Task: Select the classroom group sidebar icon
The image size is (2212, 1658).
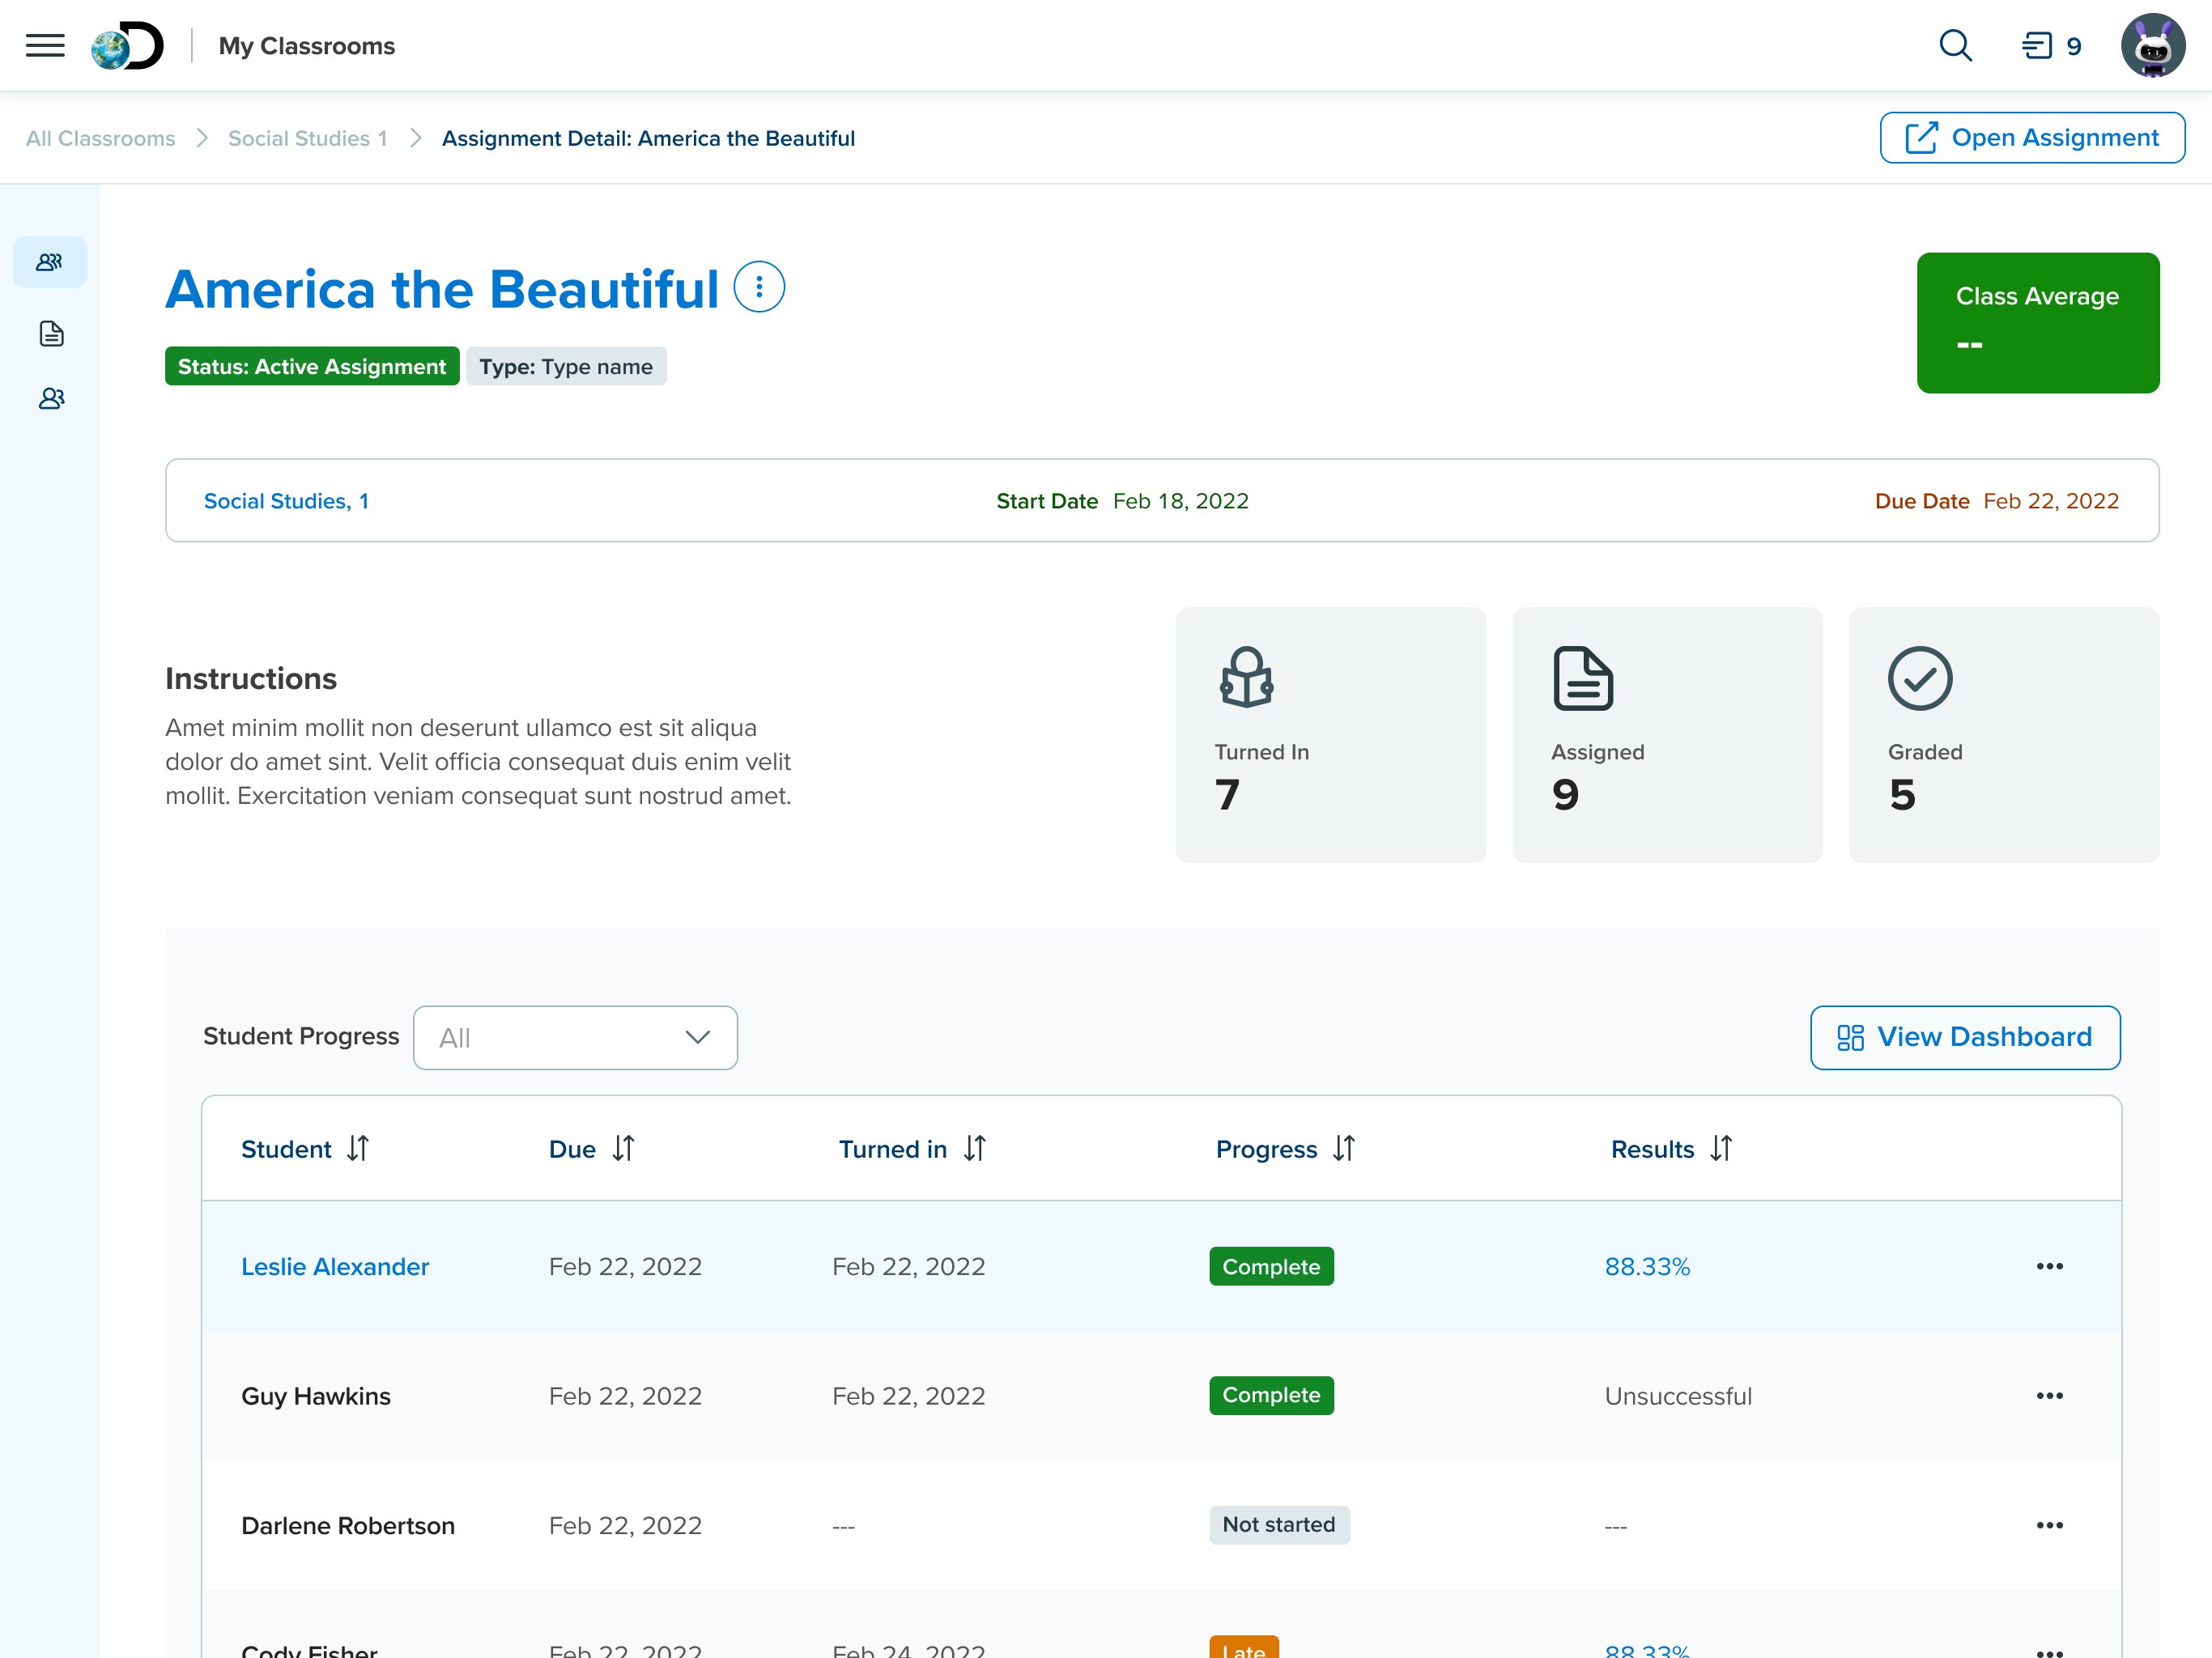Action: tap(50, 262)
